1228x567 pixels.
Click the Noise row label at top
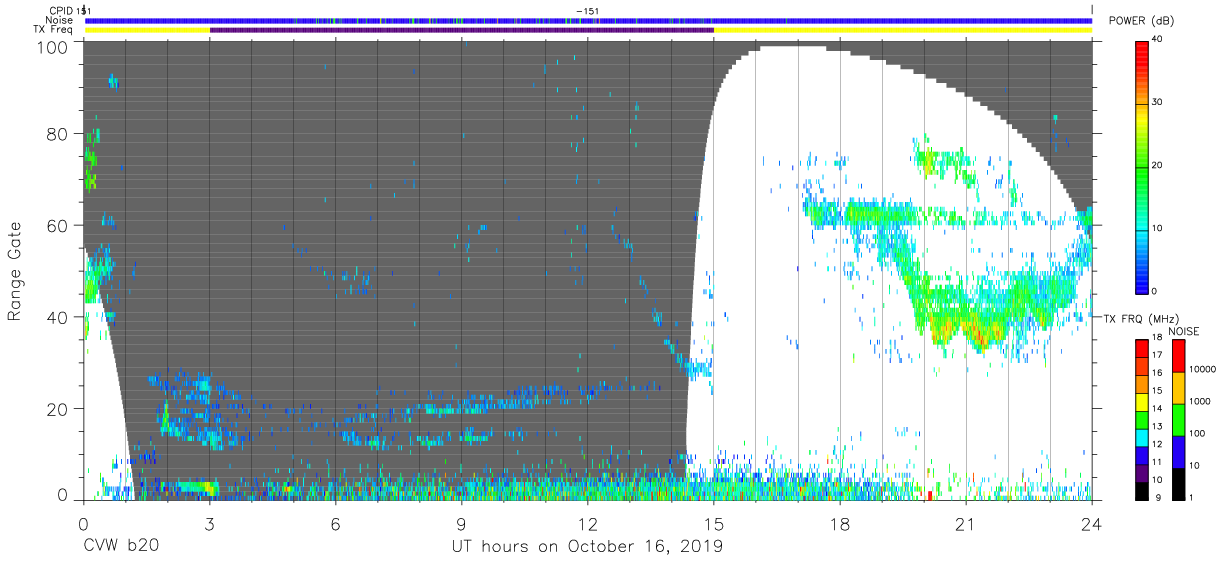[x=59, y=20]
